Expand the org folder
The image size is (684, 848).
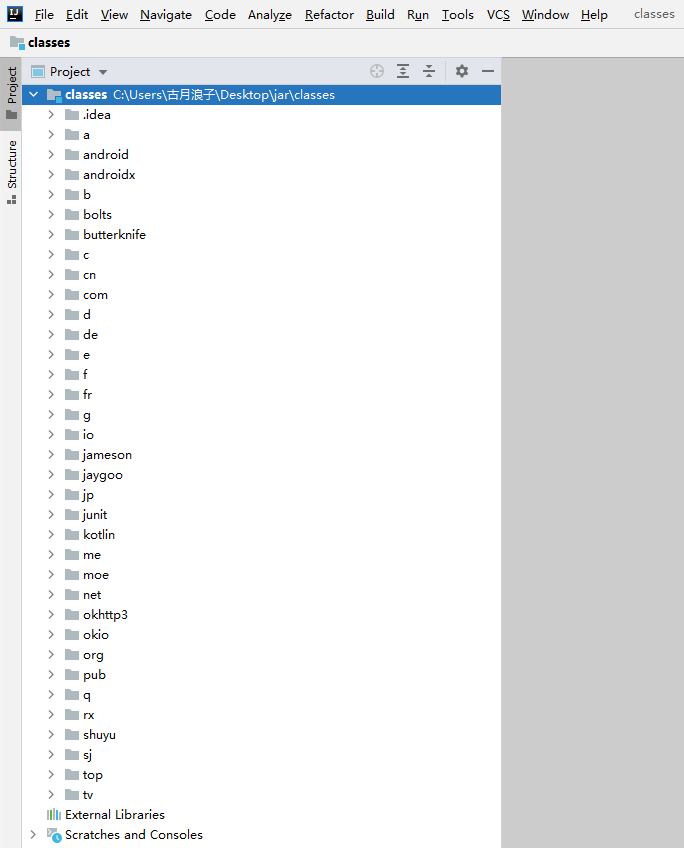tap(51, 655)
